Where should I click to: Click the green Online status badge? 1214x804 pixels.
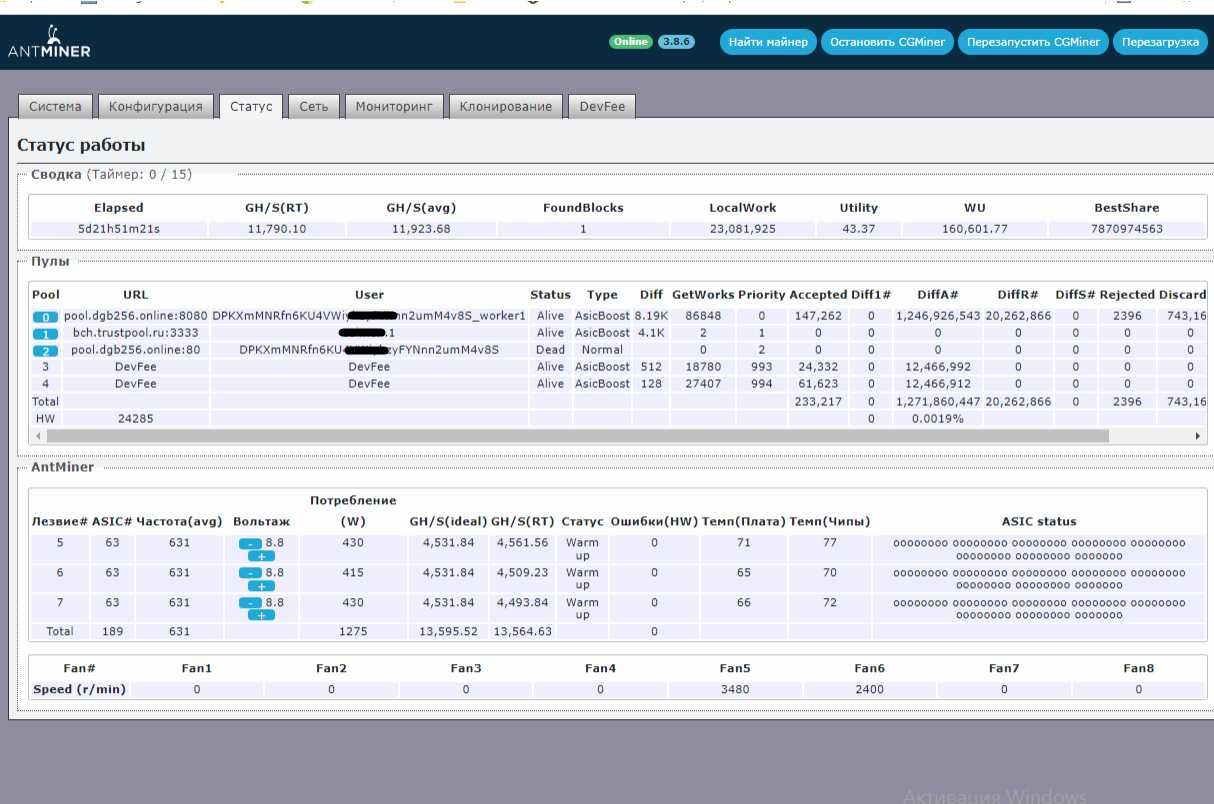[631, 42]
